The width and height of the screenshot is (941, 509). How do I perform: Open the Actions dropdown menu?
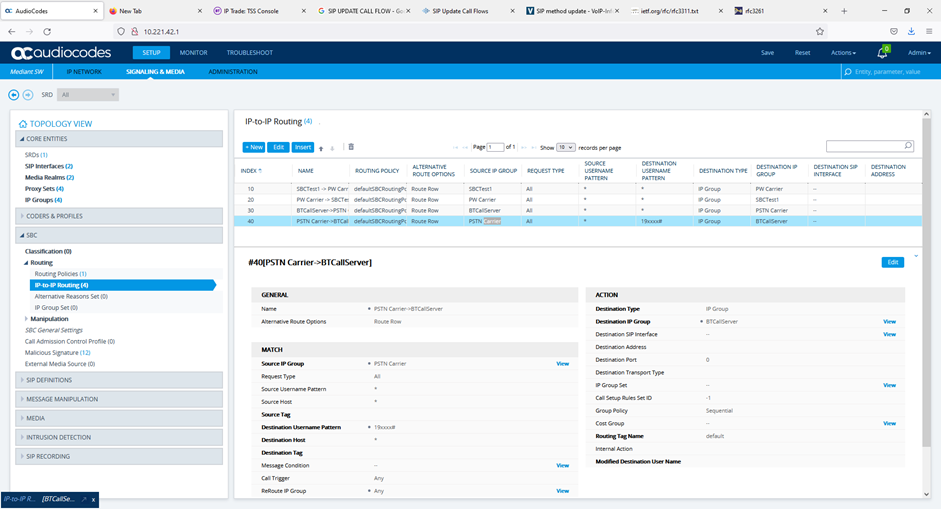pos(843,53)
